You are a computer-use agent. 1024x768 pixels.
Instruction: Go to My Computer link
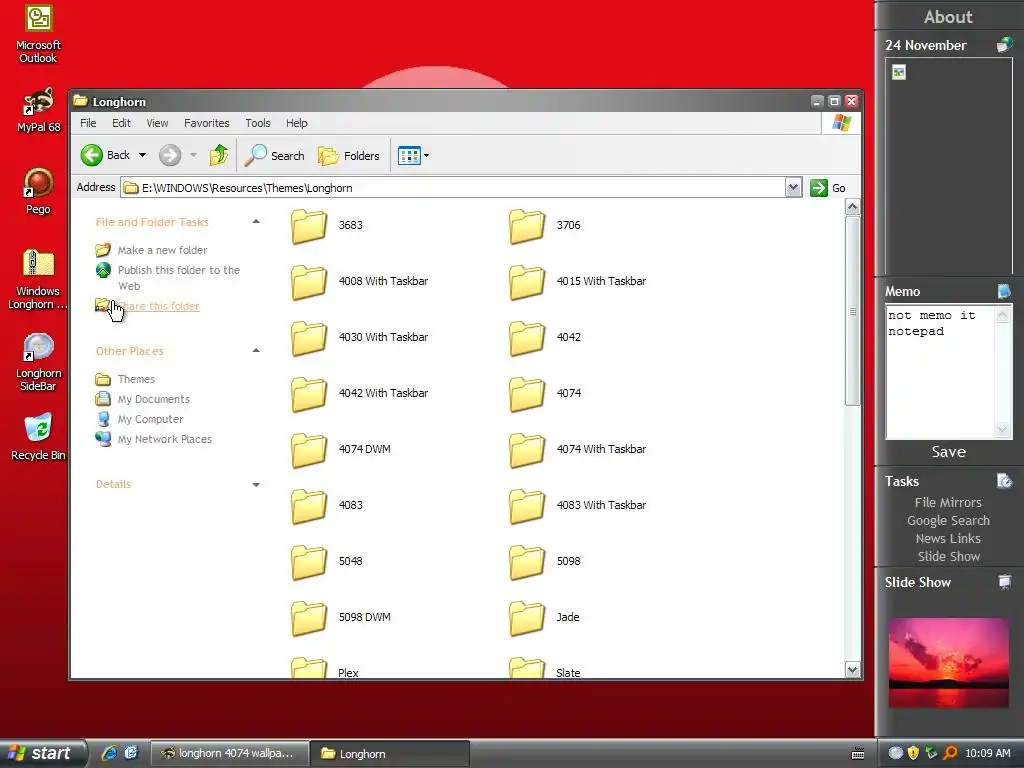tap(150, 419)
